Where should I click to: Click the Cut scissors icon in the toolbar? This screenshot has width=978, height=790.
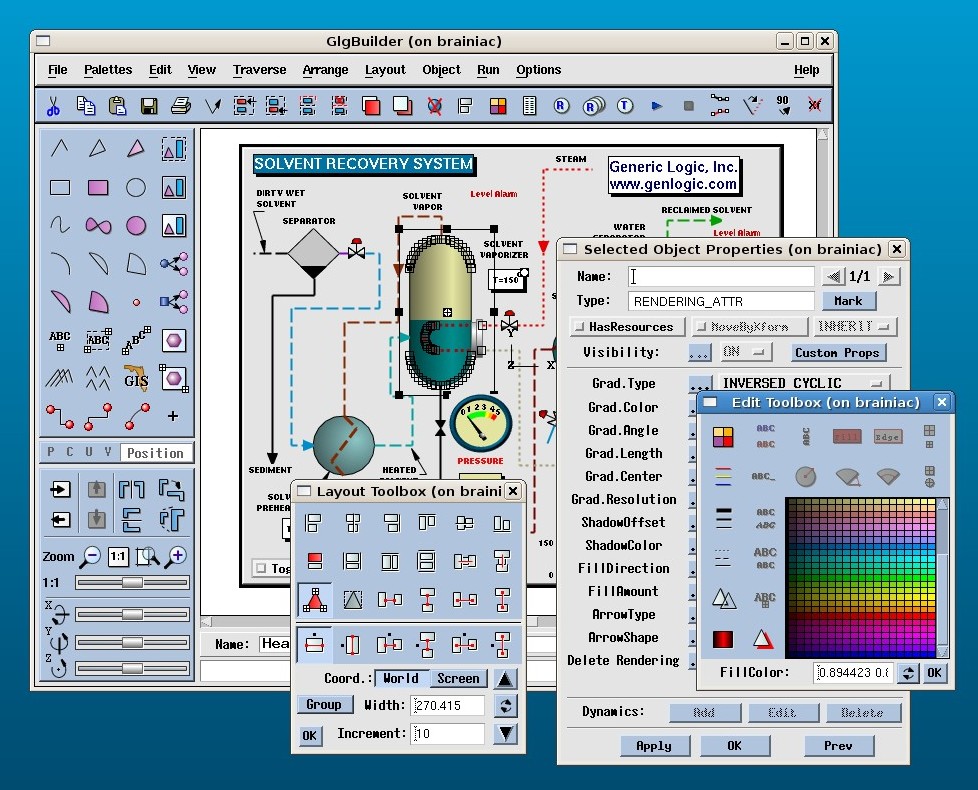coord(52,105)
